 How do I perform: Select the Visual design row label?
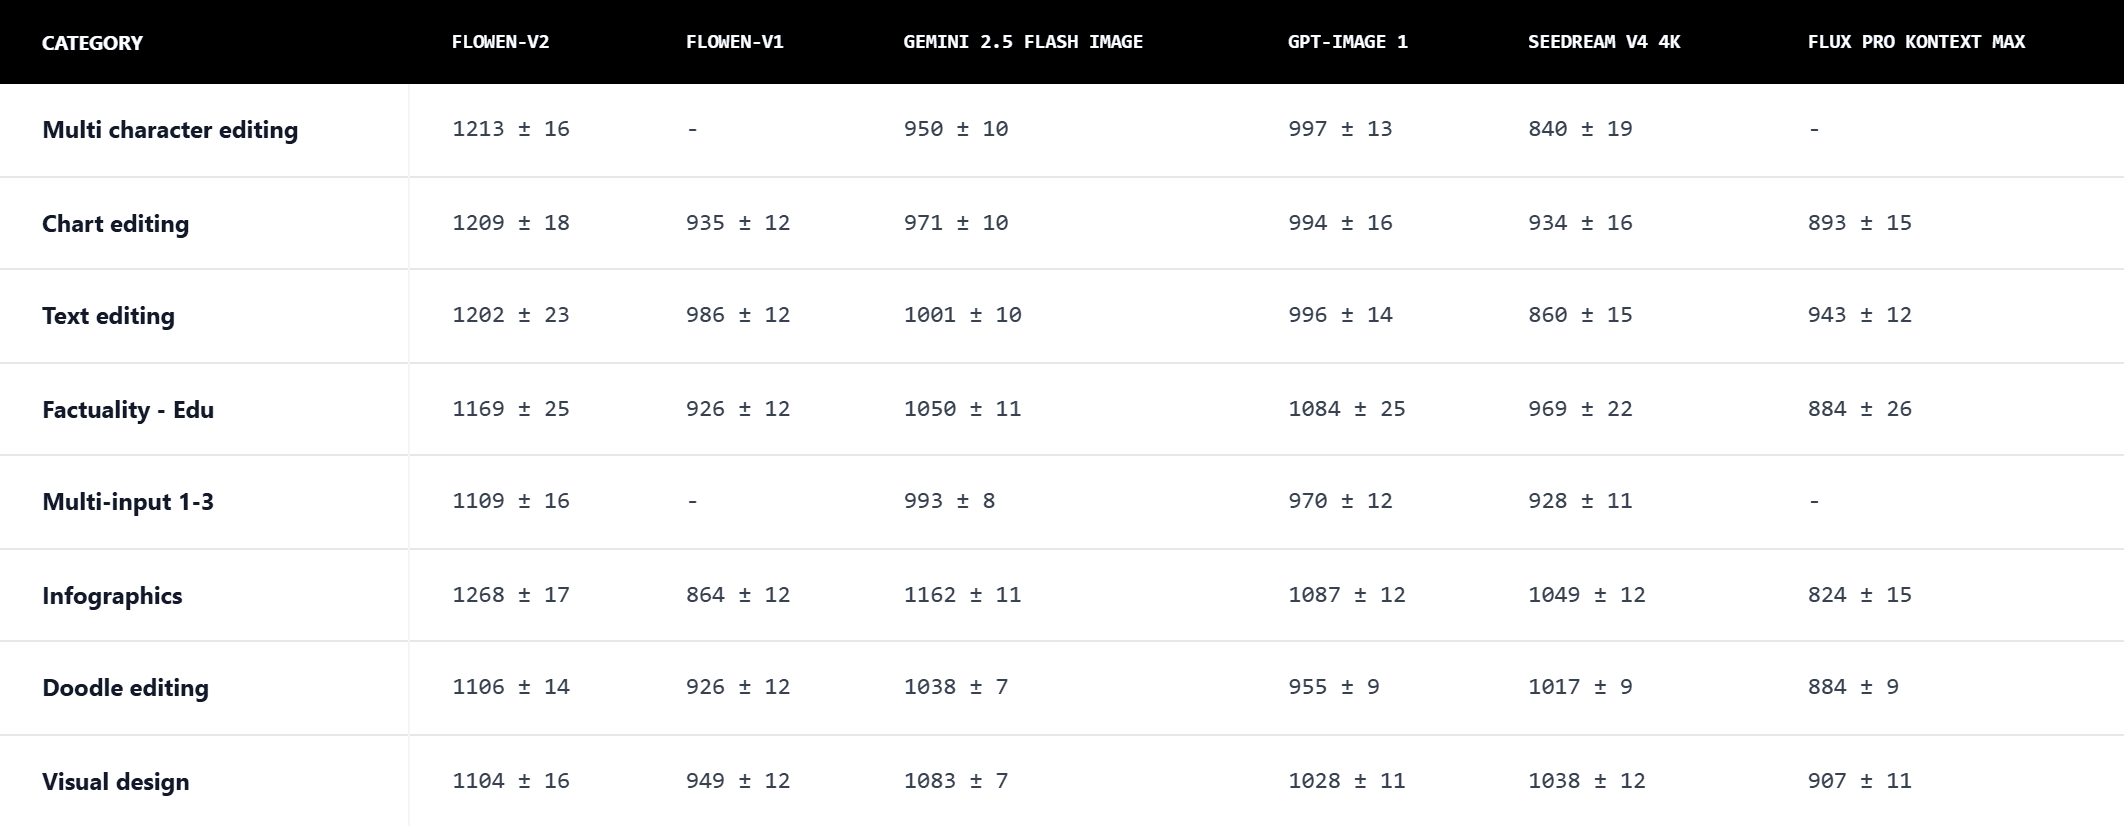115,782
